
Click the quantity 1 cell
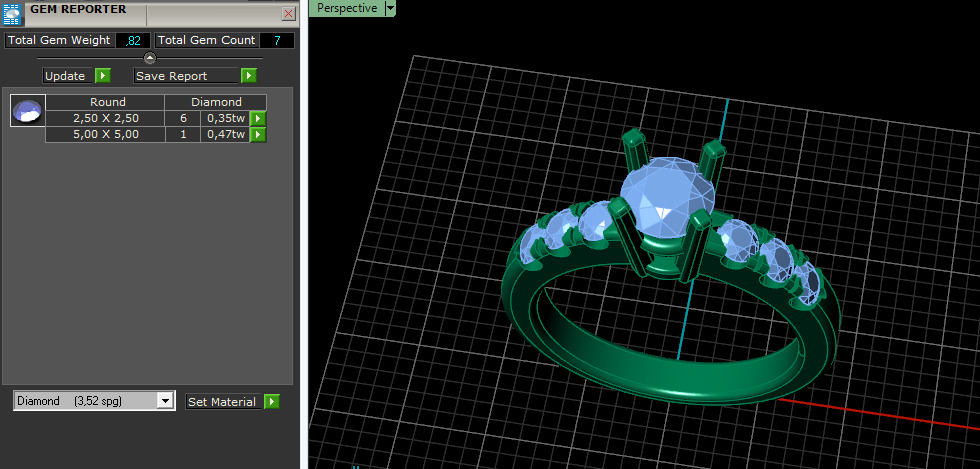183,134
